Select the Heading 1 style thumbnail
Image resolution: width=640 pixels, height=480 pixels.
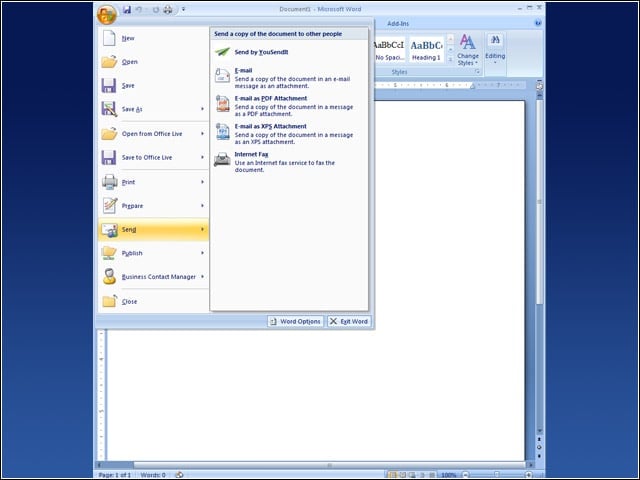coord(426,49)
